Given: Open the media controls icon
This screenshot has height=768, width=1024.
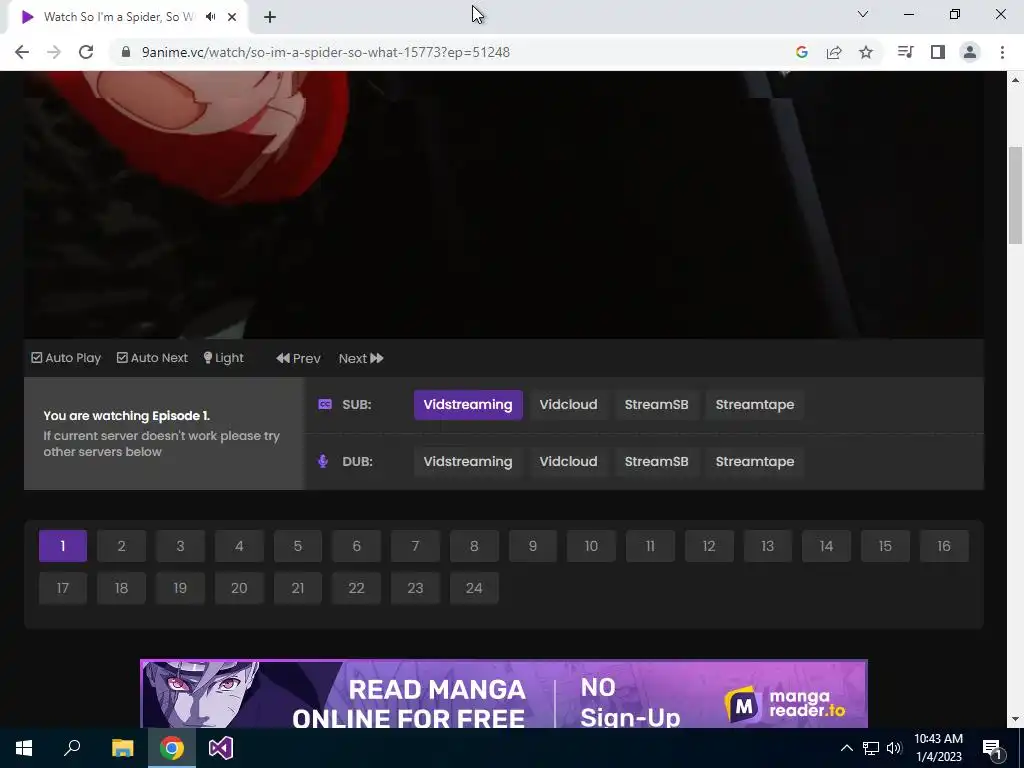Looking at the screenshot, I should 905,52.
